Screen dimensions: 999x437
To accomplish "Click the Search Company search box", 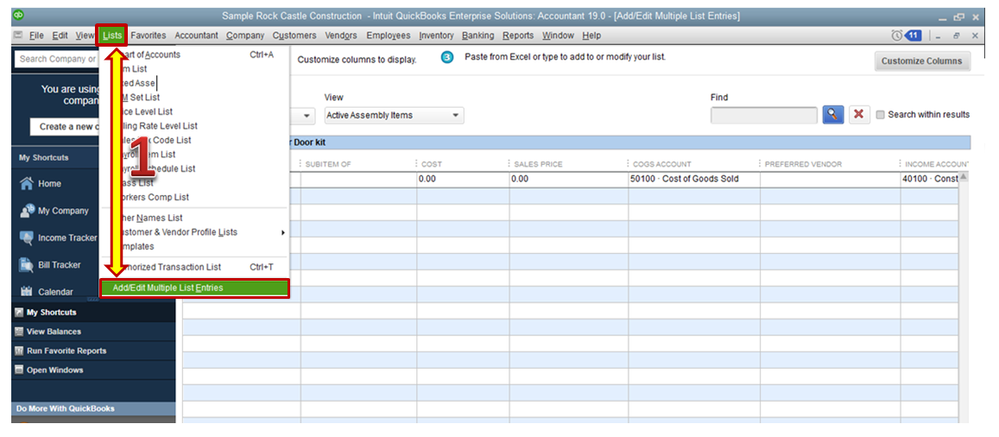I will point(56,59).
